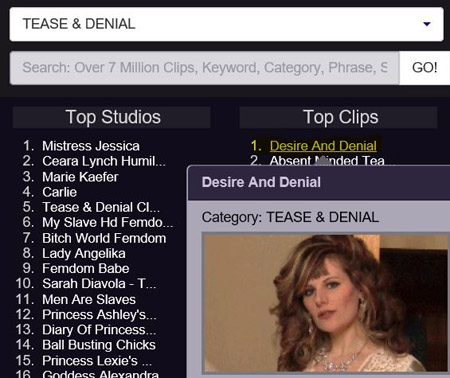Click the TEASE & DENIAL category combo box

(x=226, y=24)
